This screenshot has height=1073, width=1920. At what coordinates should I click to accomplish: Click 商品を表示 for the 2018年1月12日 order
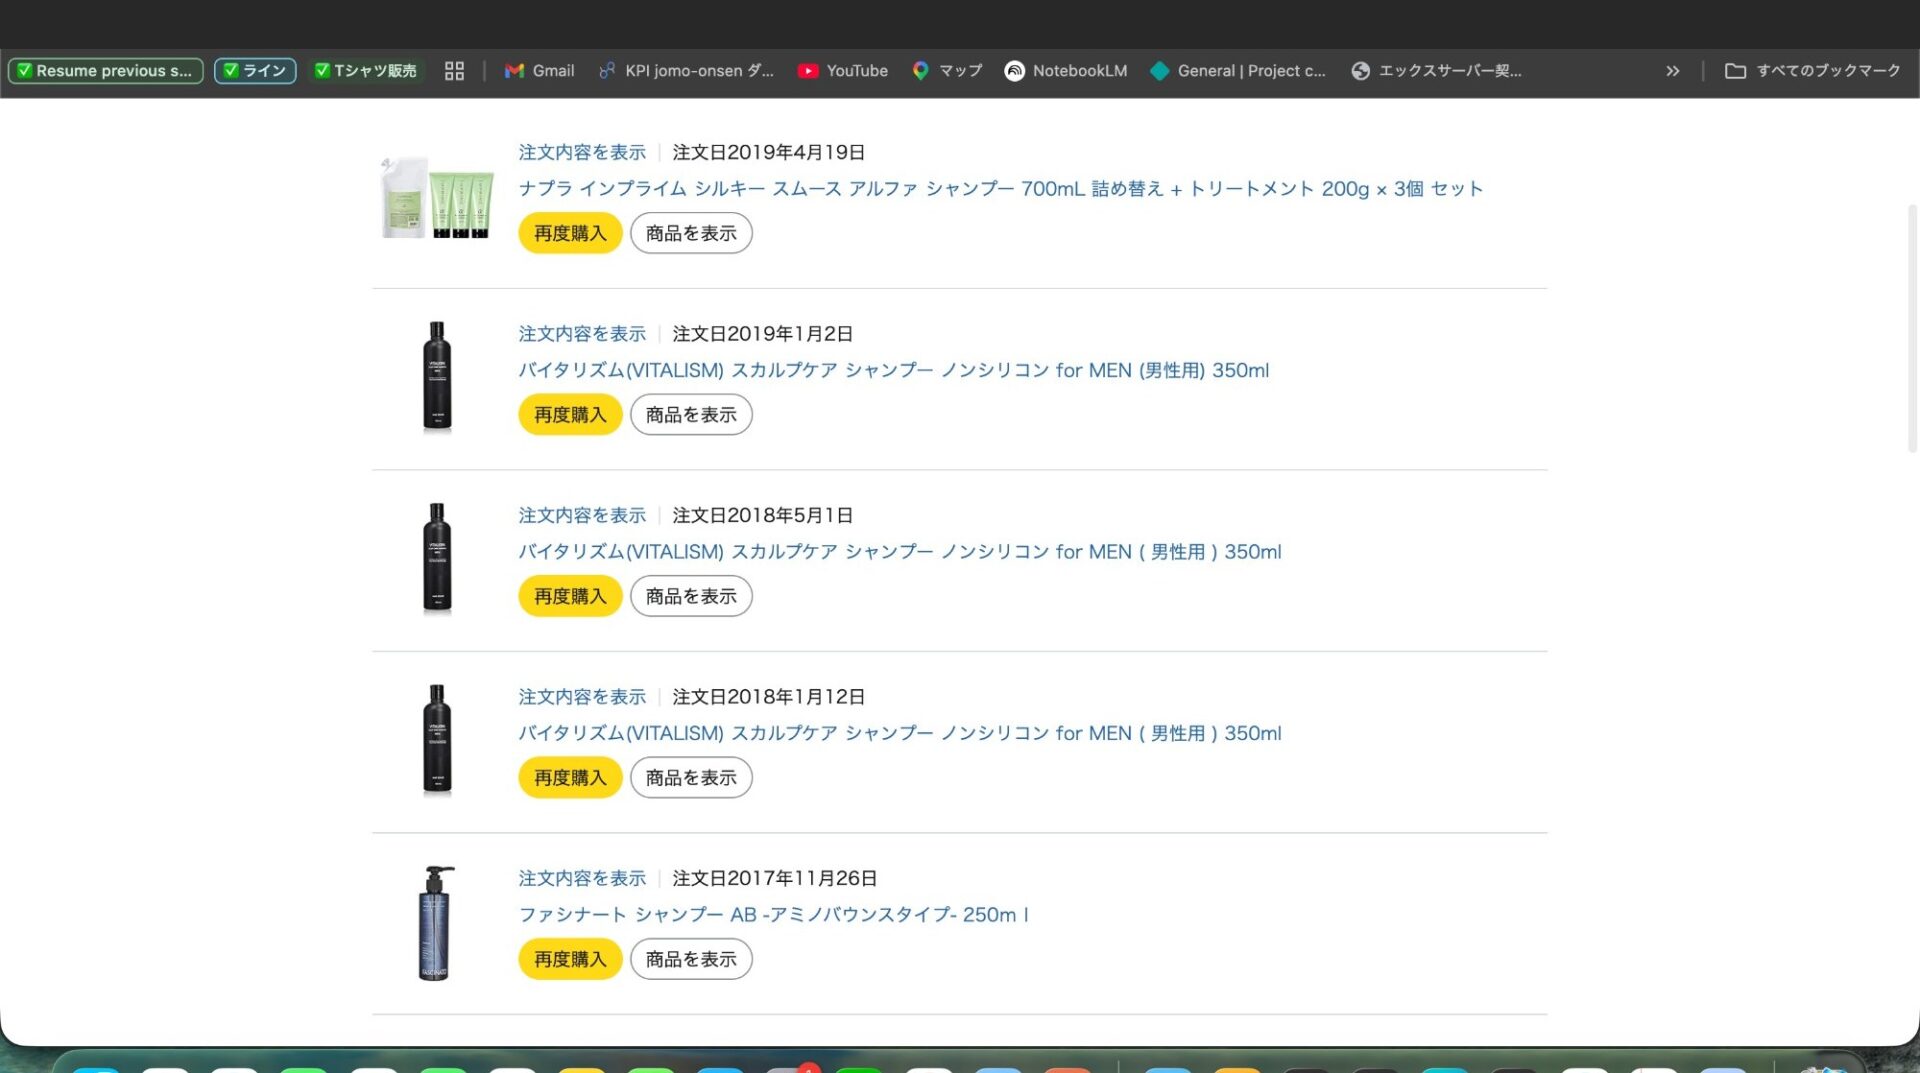691,778
